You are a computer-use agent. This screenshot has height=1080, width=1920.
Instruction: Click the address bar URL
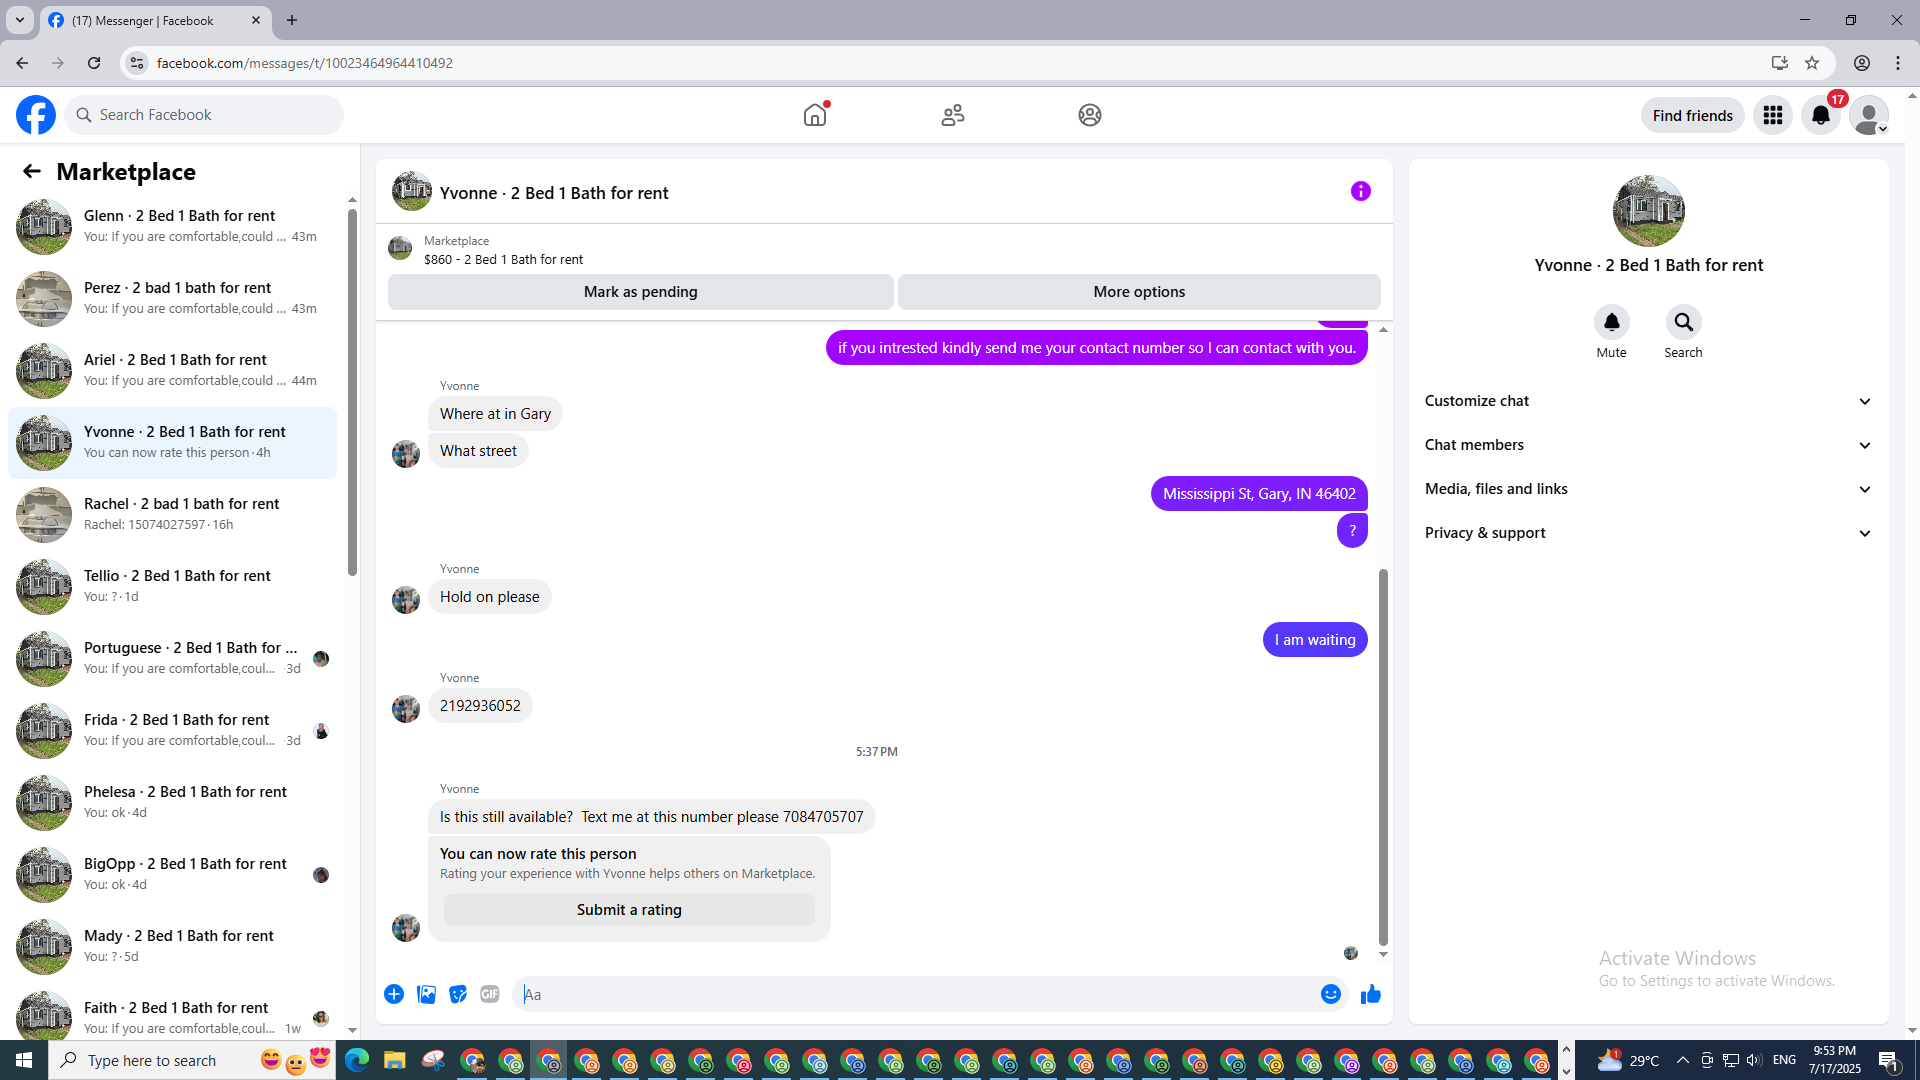[x=305, y=63]
